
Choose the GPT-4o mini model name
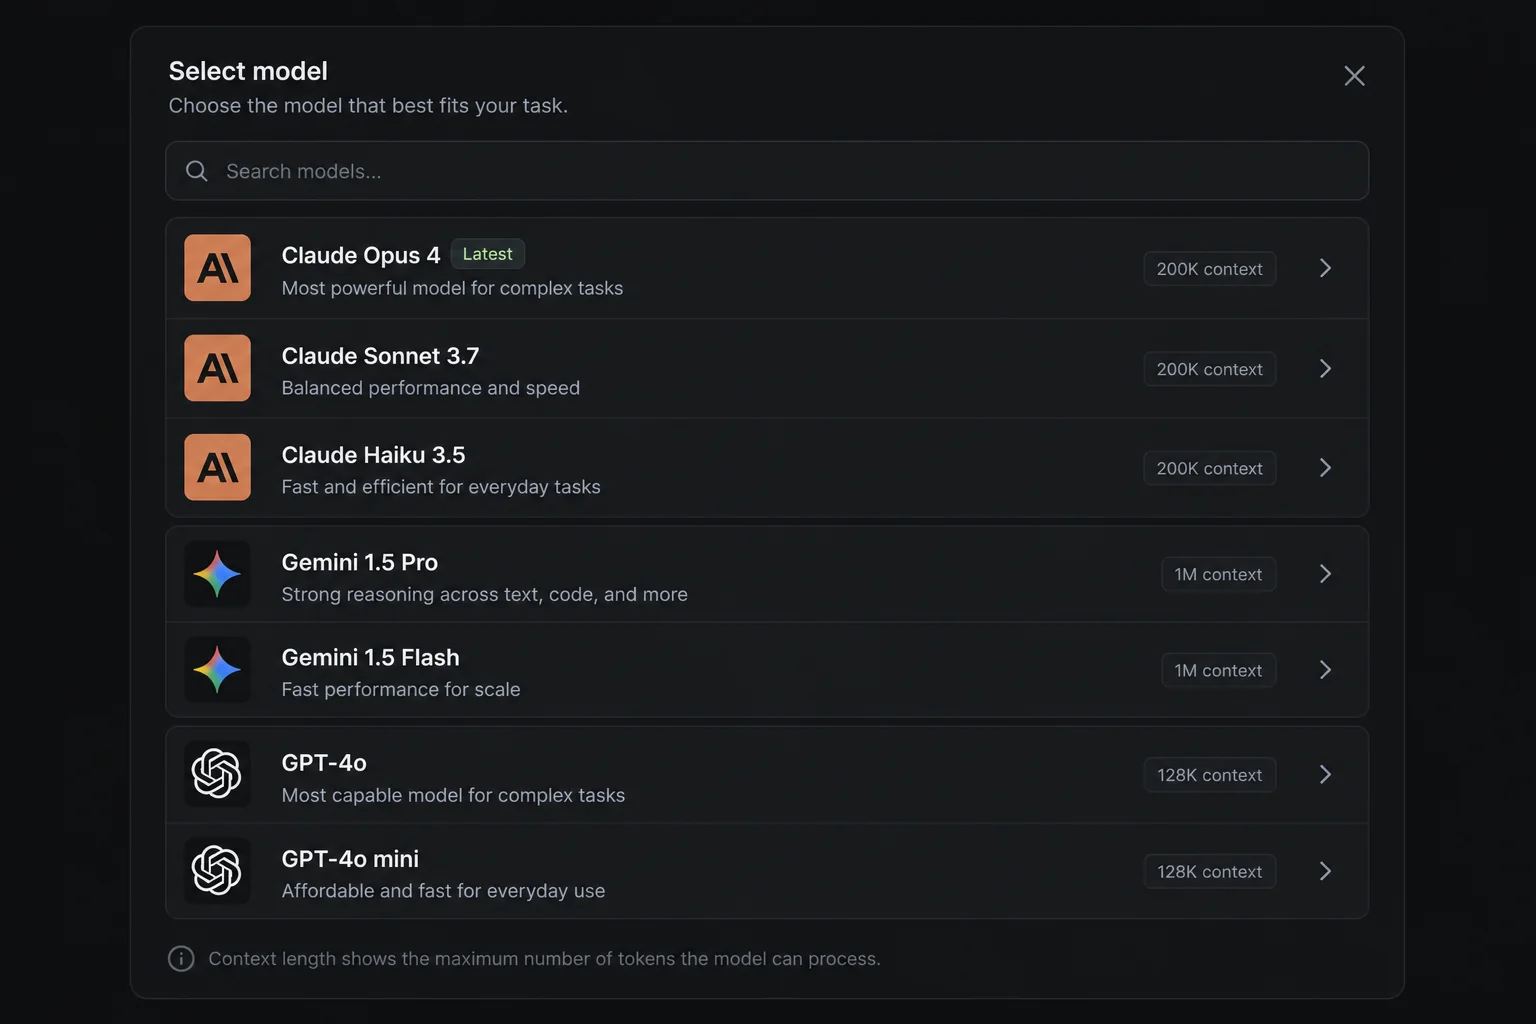pyautogui.click(x=350, y=858)
